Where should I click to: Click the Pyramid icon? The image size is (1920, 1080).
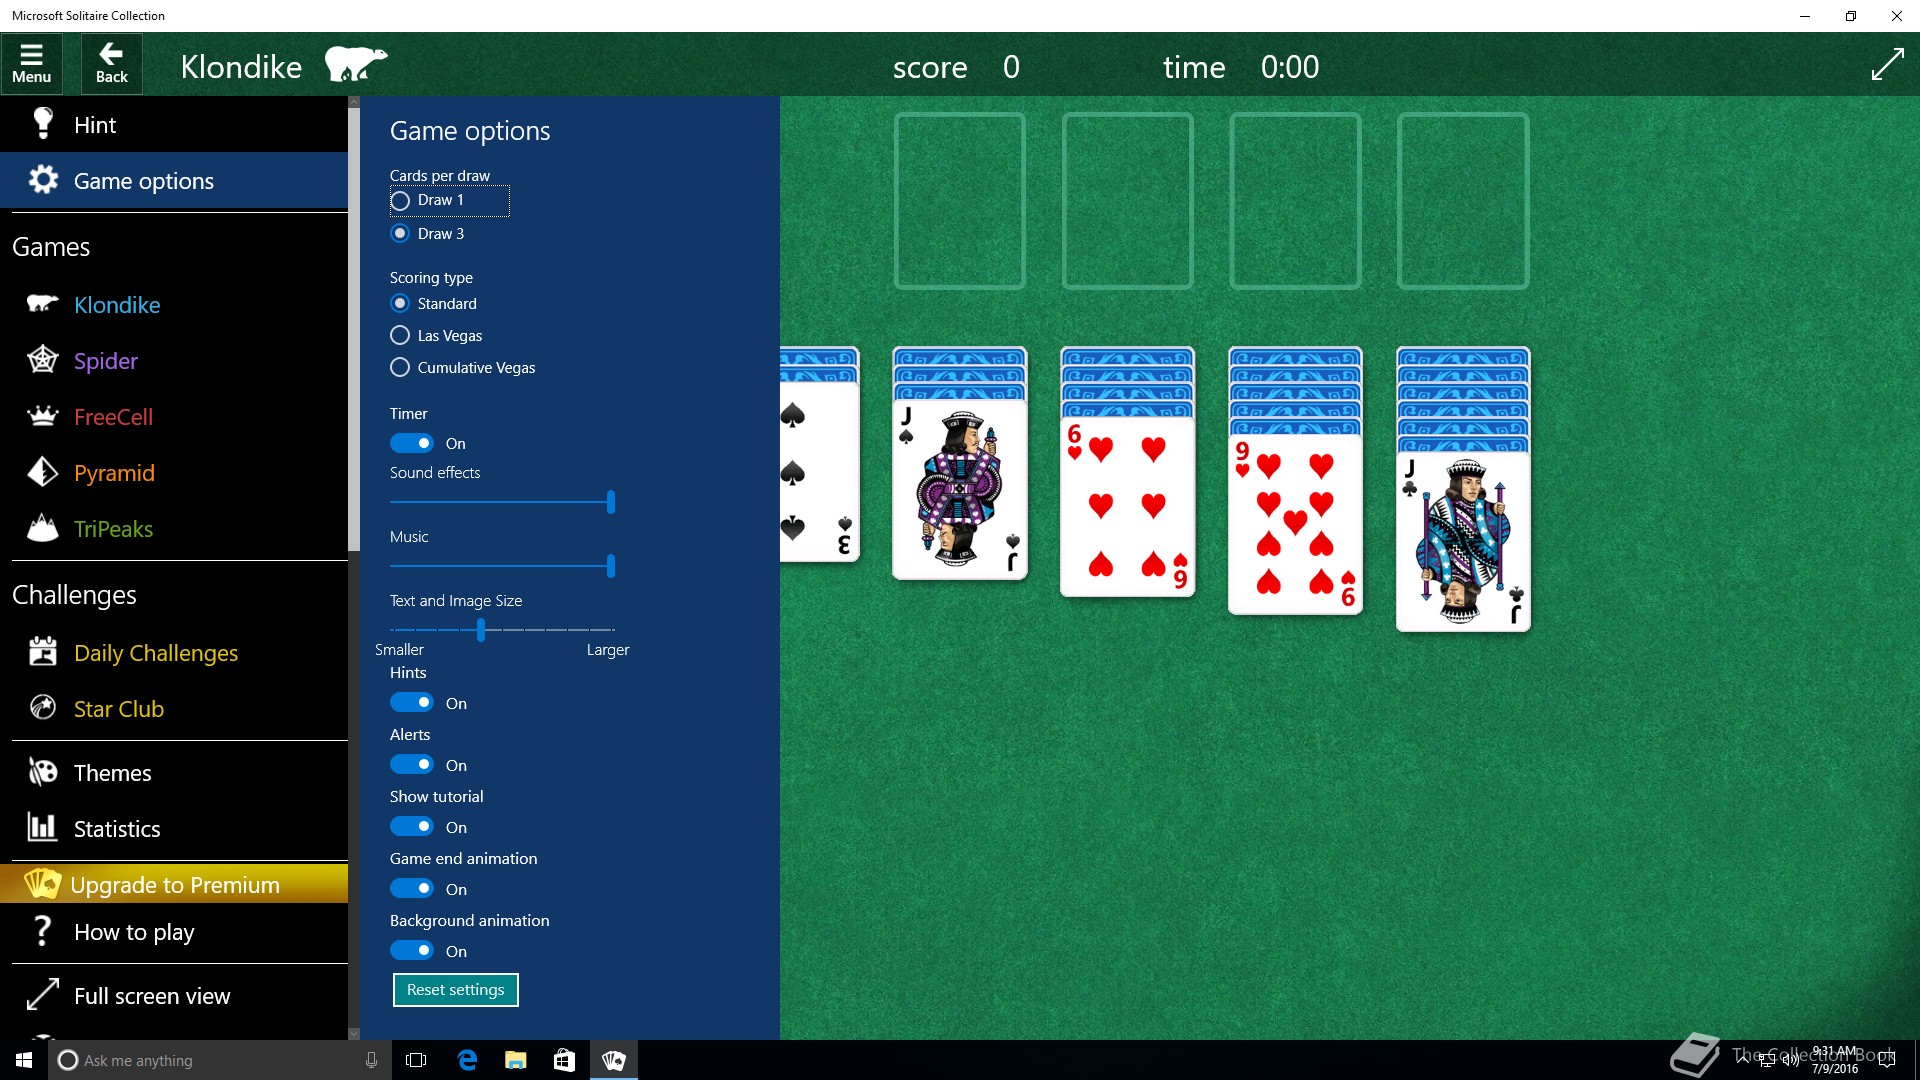[x=43, y=472]
